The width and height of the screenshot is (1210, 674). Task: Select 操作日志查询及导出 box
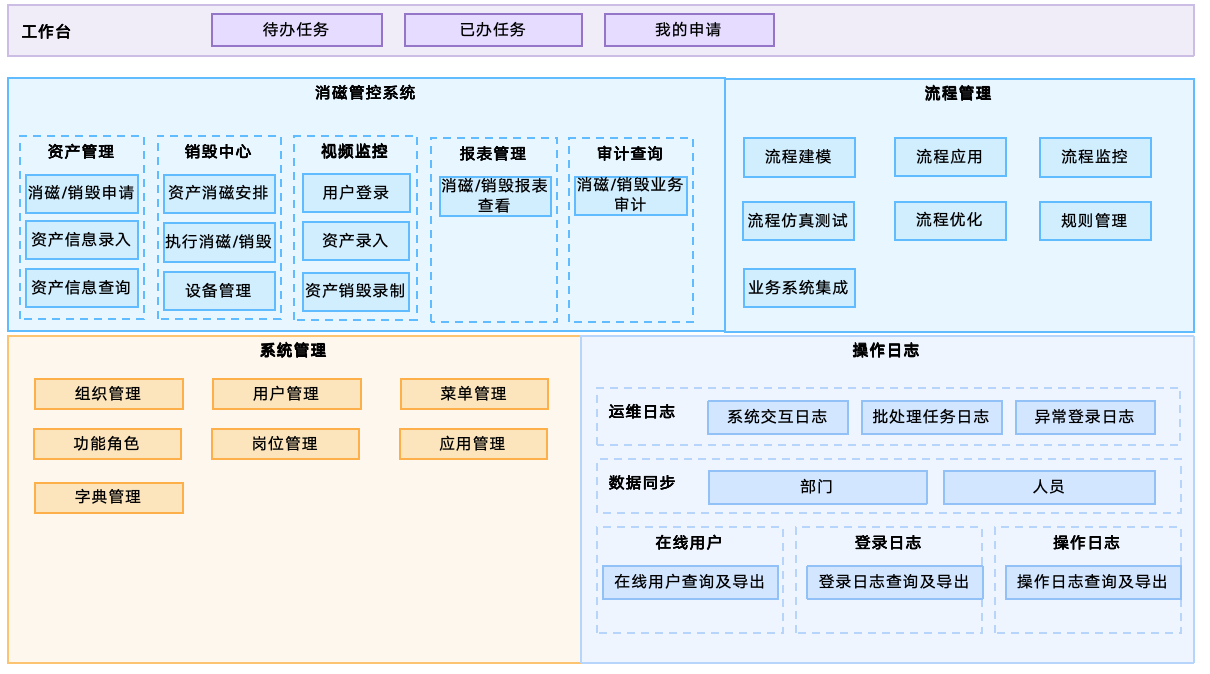pyautogui.click(x=1093, y=583)
